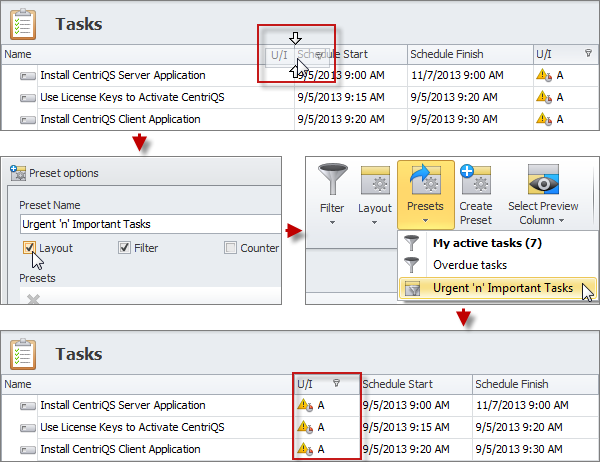Click Schedule Start header in upper grid
The image size is (600, 462).
point(351,54)
